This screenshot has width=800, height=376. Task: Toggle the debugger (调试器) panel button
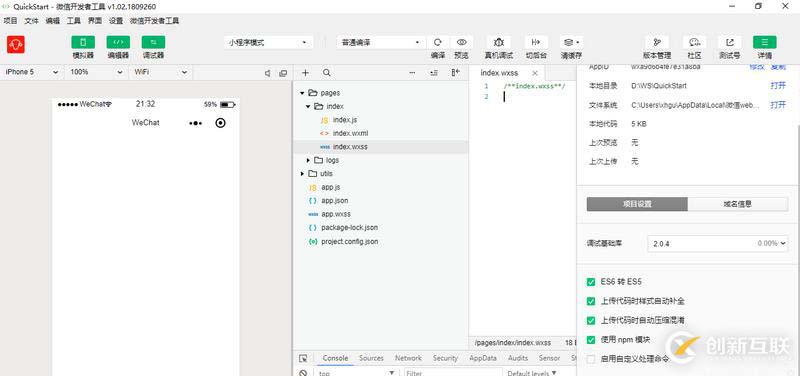point(153,42)
